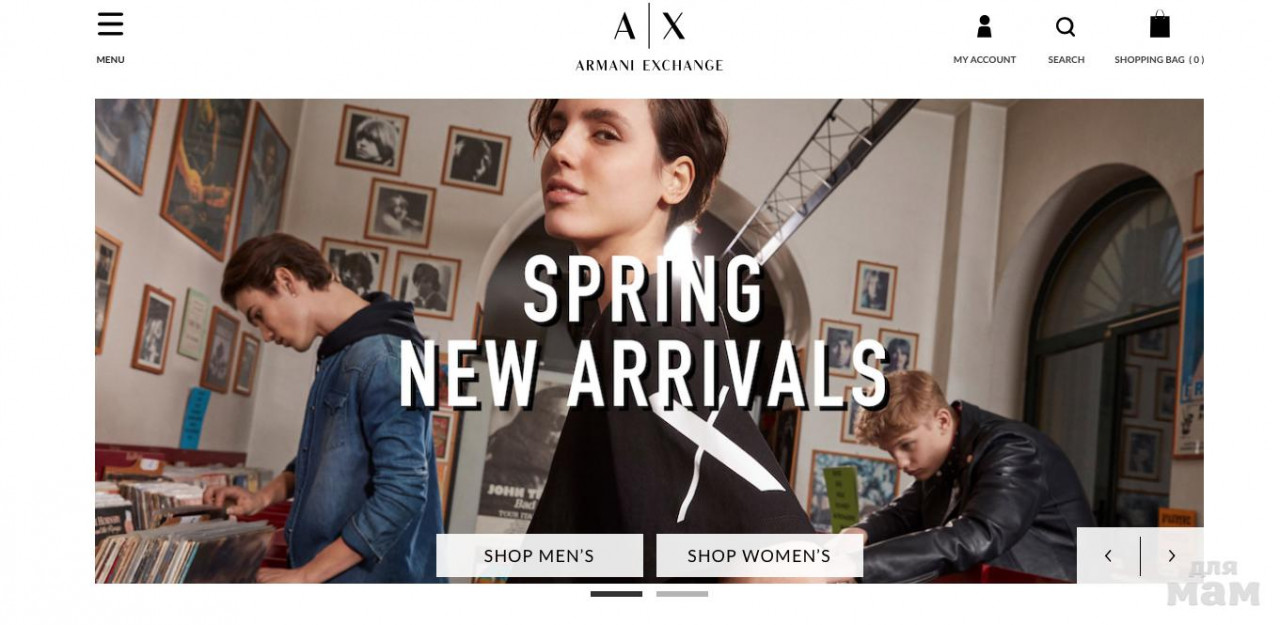Viewport: 1280px width, 625px height.
Task: Click the A|X logo mark
Action: pyautogui.click(x=649, y=25)
